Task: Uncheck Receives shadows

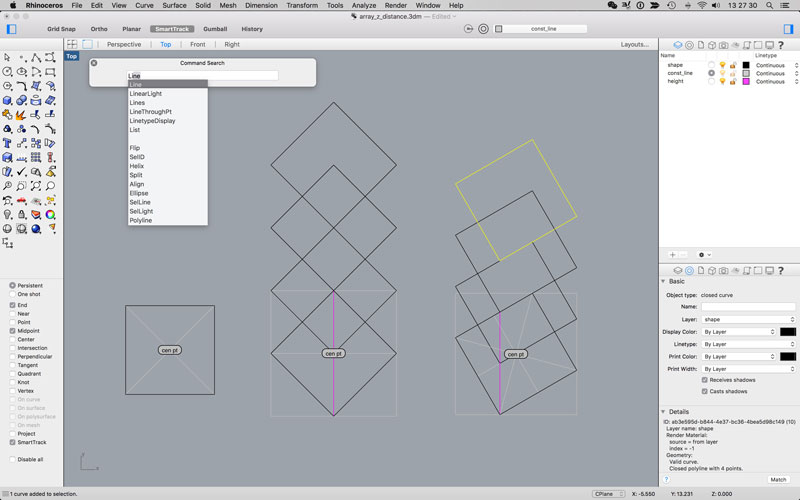Action: (x=705, y=380)
